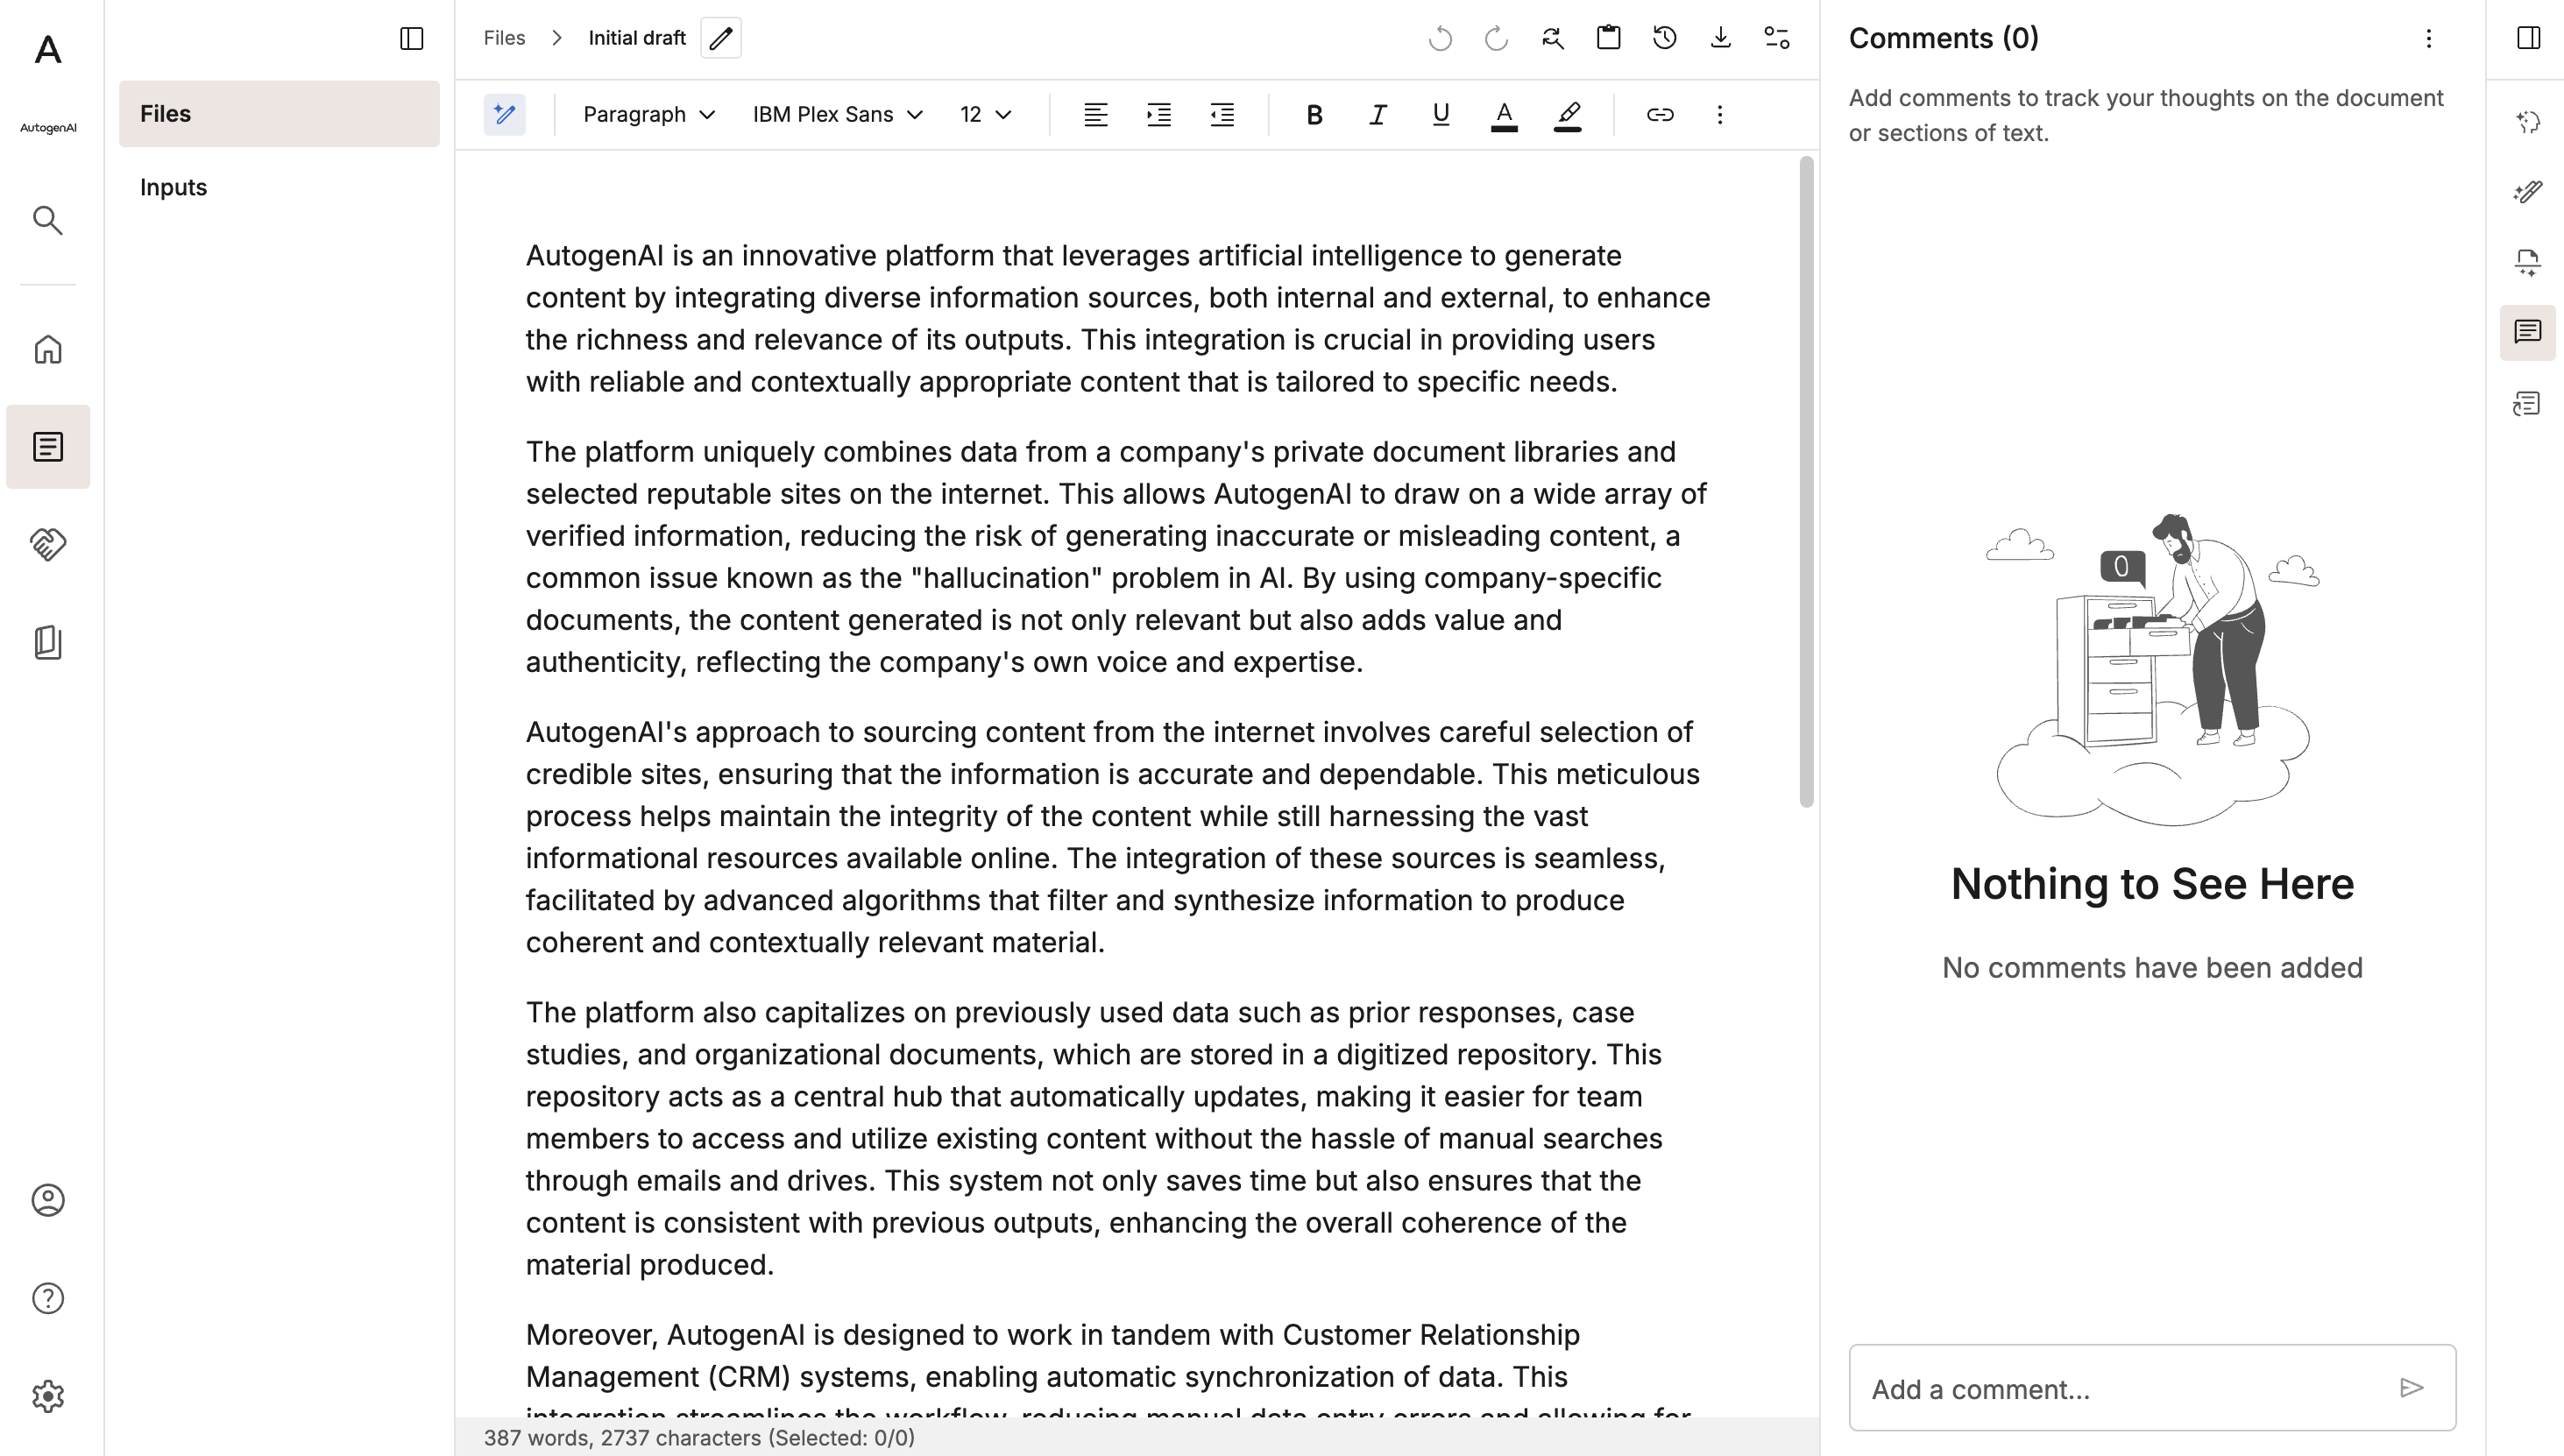Toggle the right side panel

(x=2528, y=38)
